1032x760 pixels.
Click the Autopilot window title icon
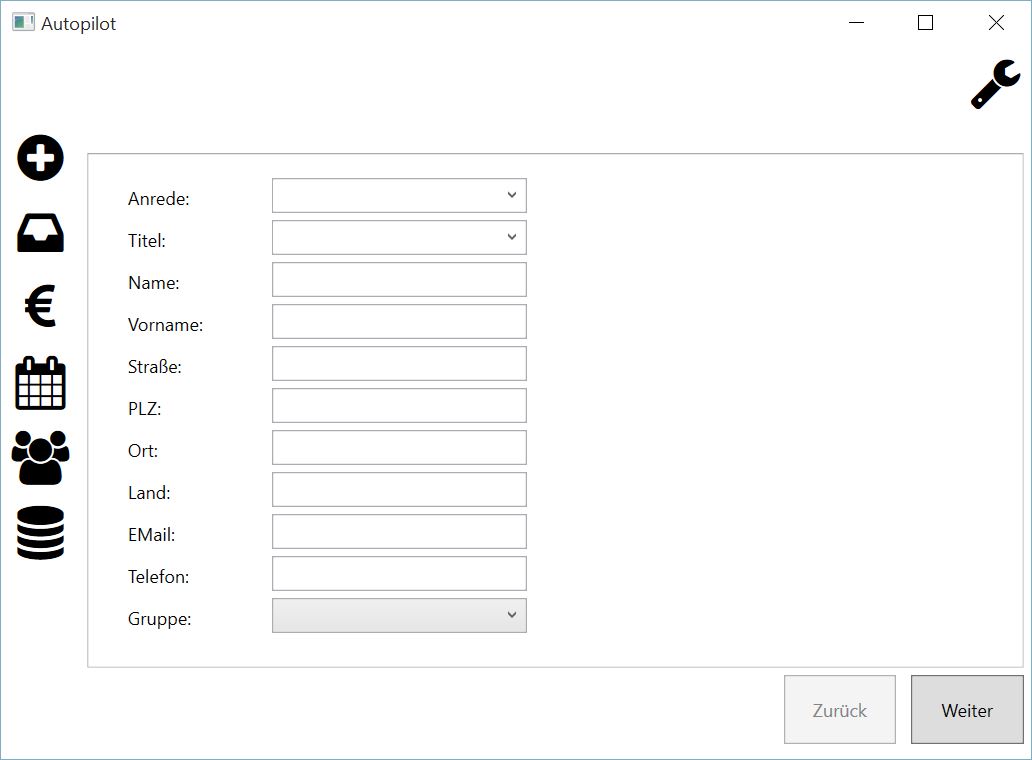click(x=23, y=22)
